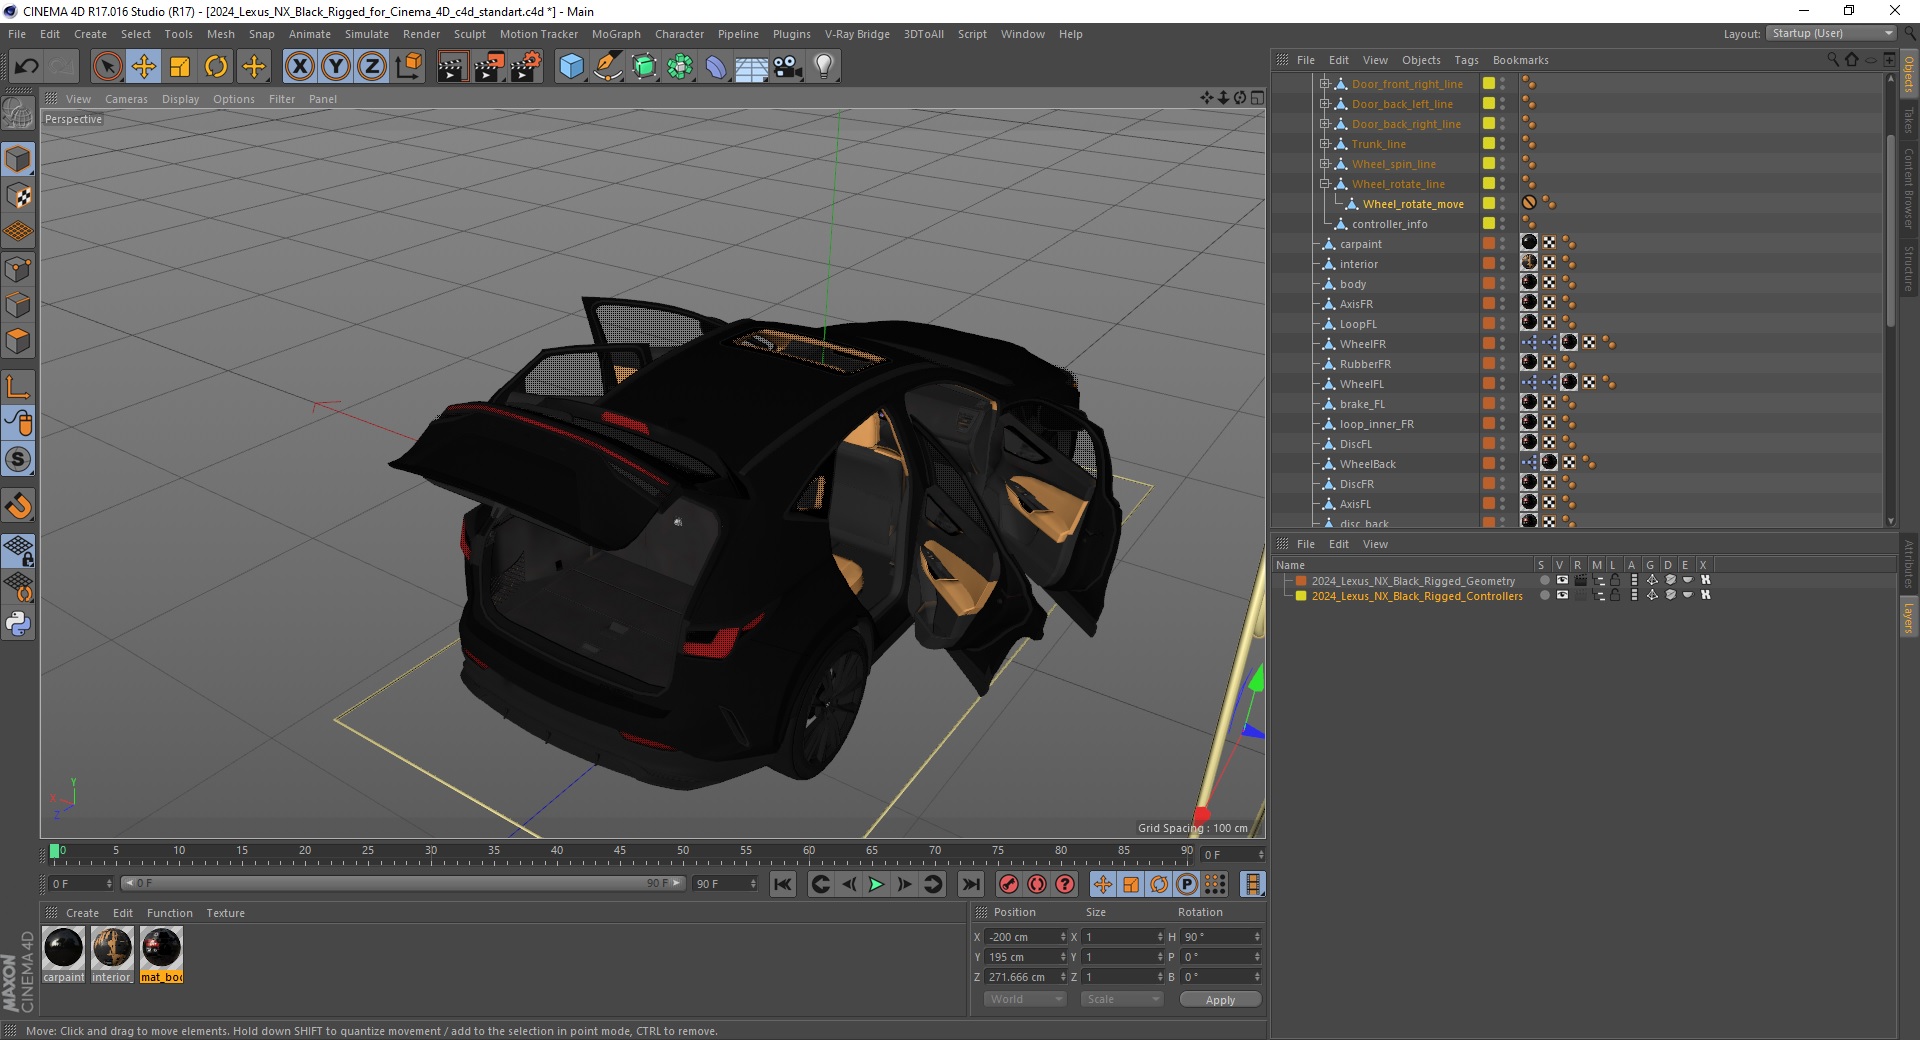Collapse the Wheel_rotate_line tree node
This screenshot has height=1040, width=1920.
(1324, 184)
